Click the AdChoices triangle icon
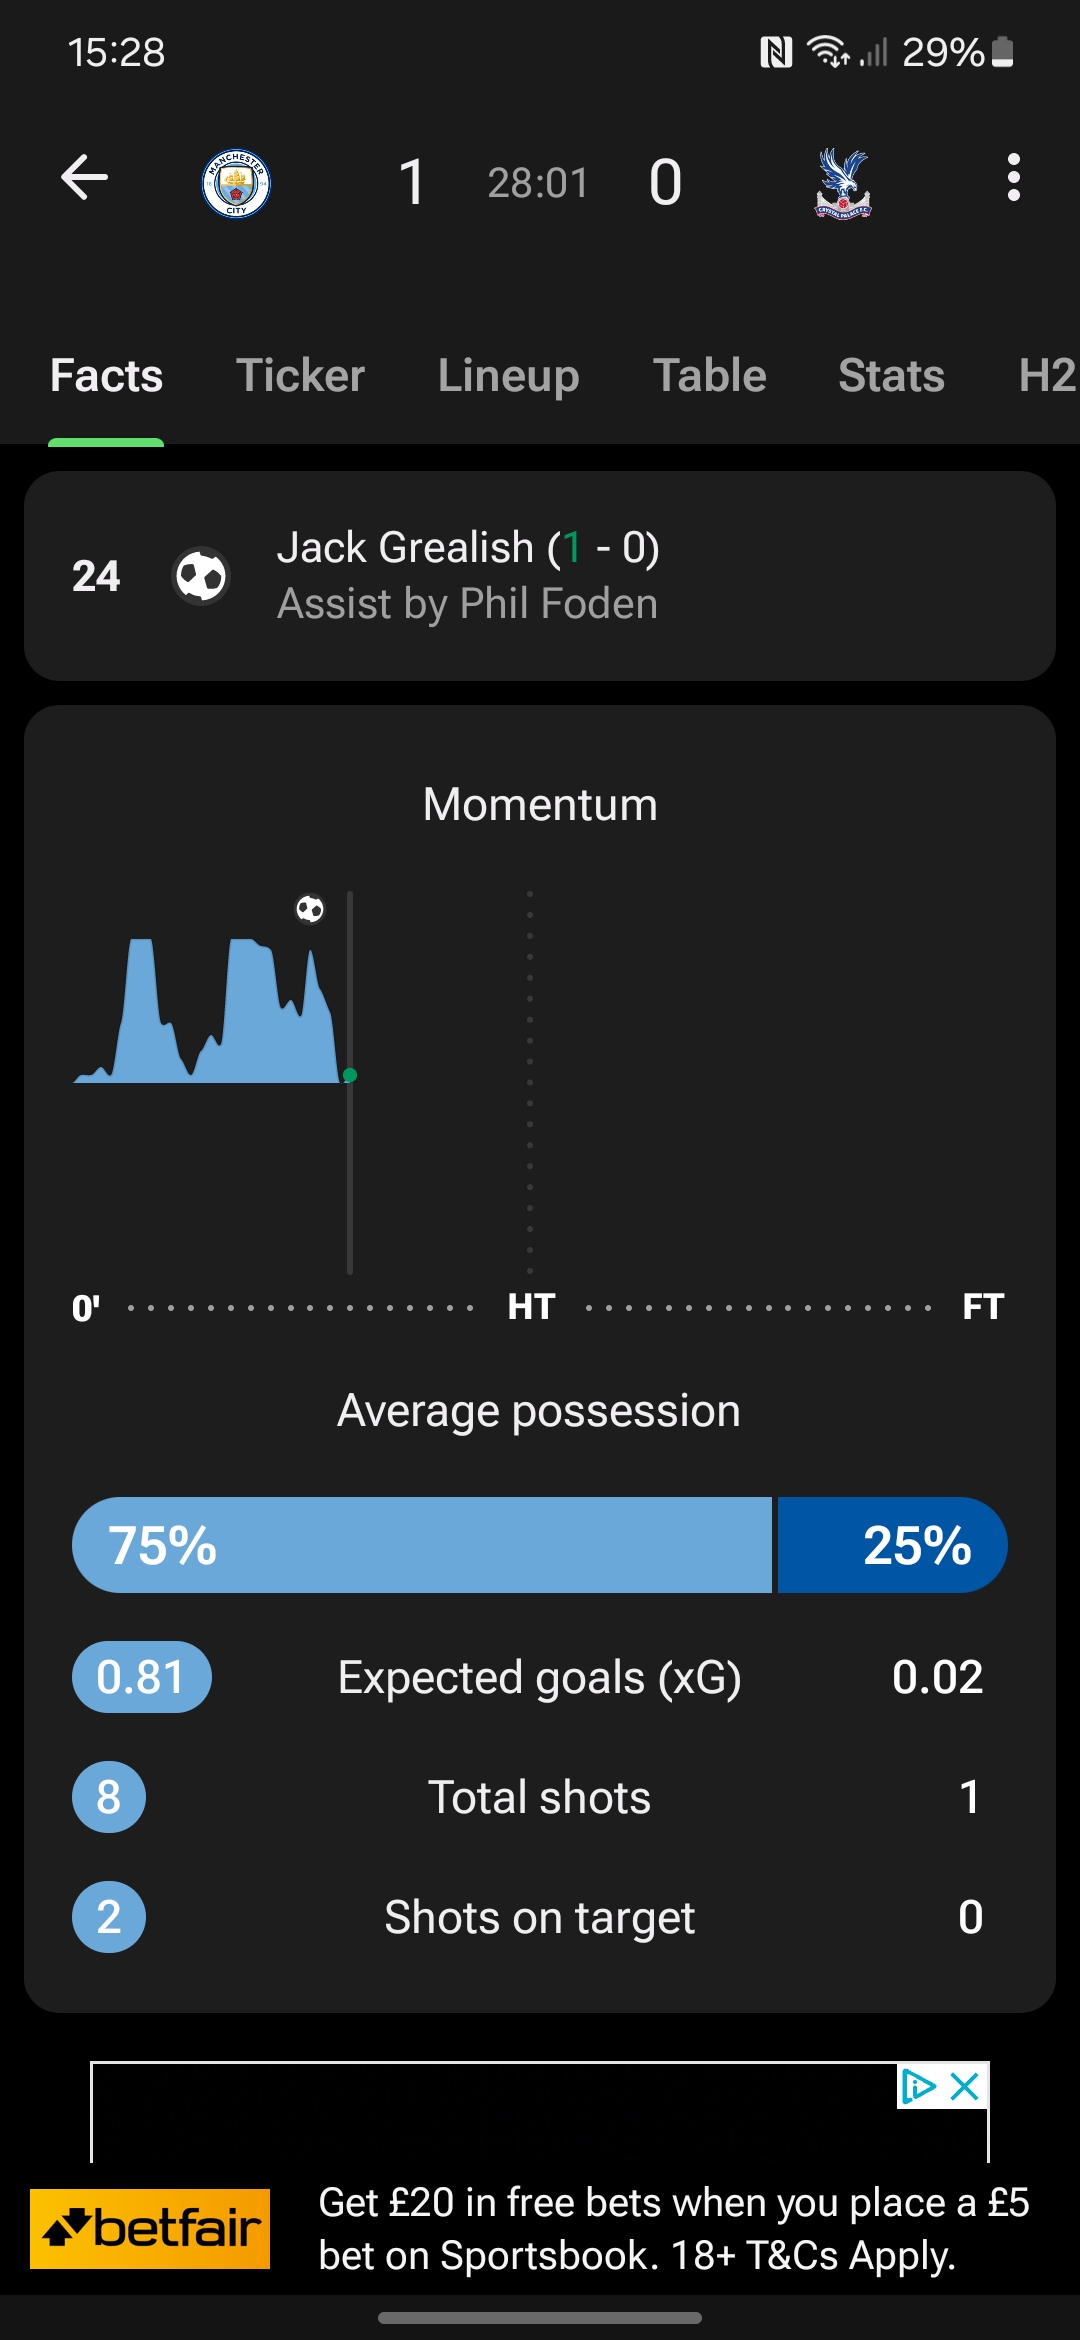The image size is (1080, 2340). [918, 2086]
